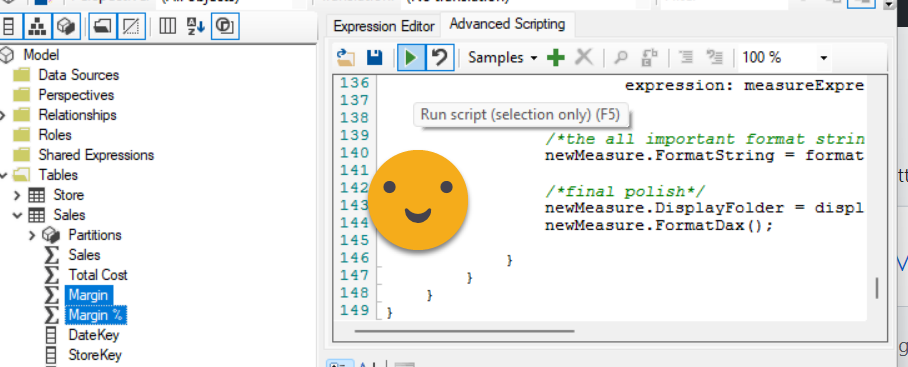
Task: Select the Total Cost measure
Action: pyautogui.click(x=98, y=275)
